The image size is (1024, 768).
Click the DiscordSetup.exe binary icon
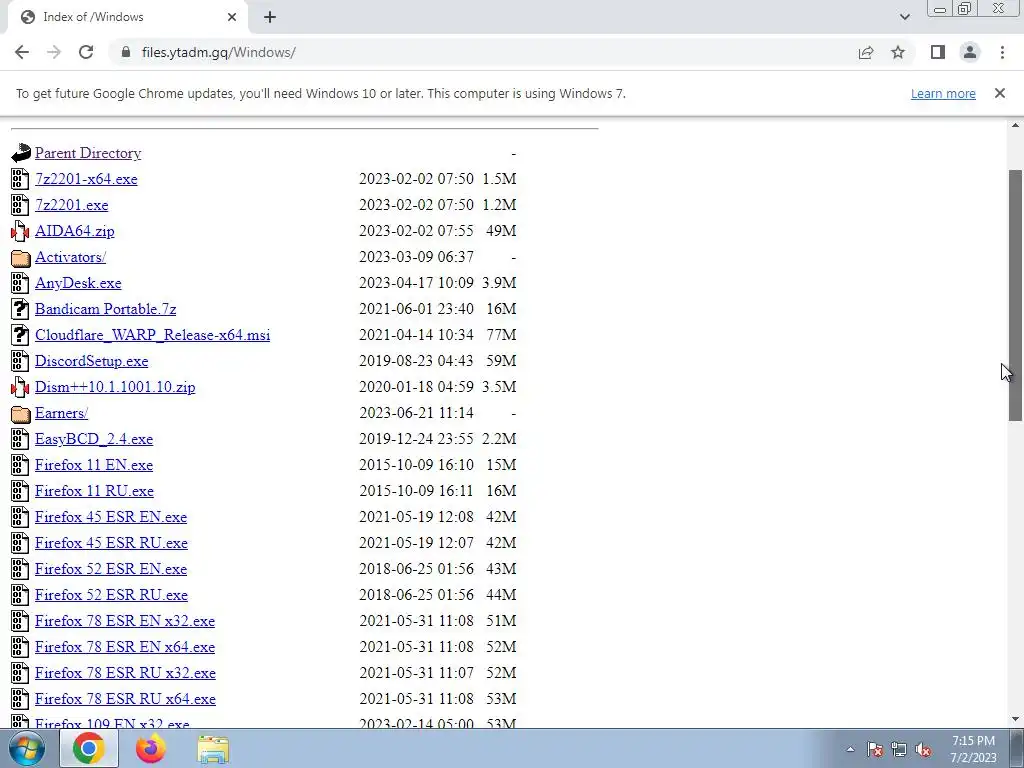[x=20, y=361]
